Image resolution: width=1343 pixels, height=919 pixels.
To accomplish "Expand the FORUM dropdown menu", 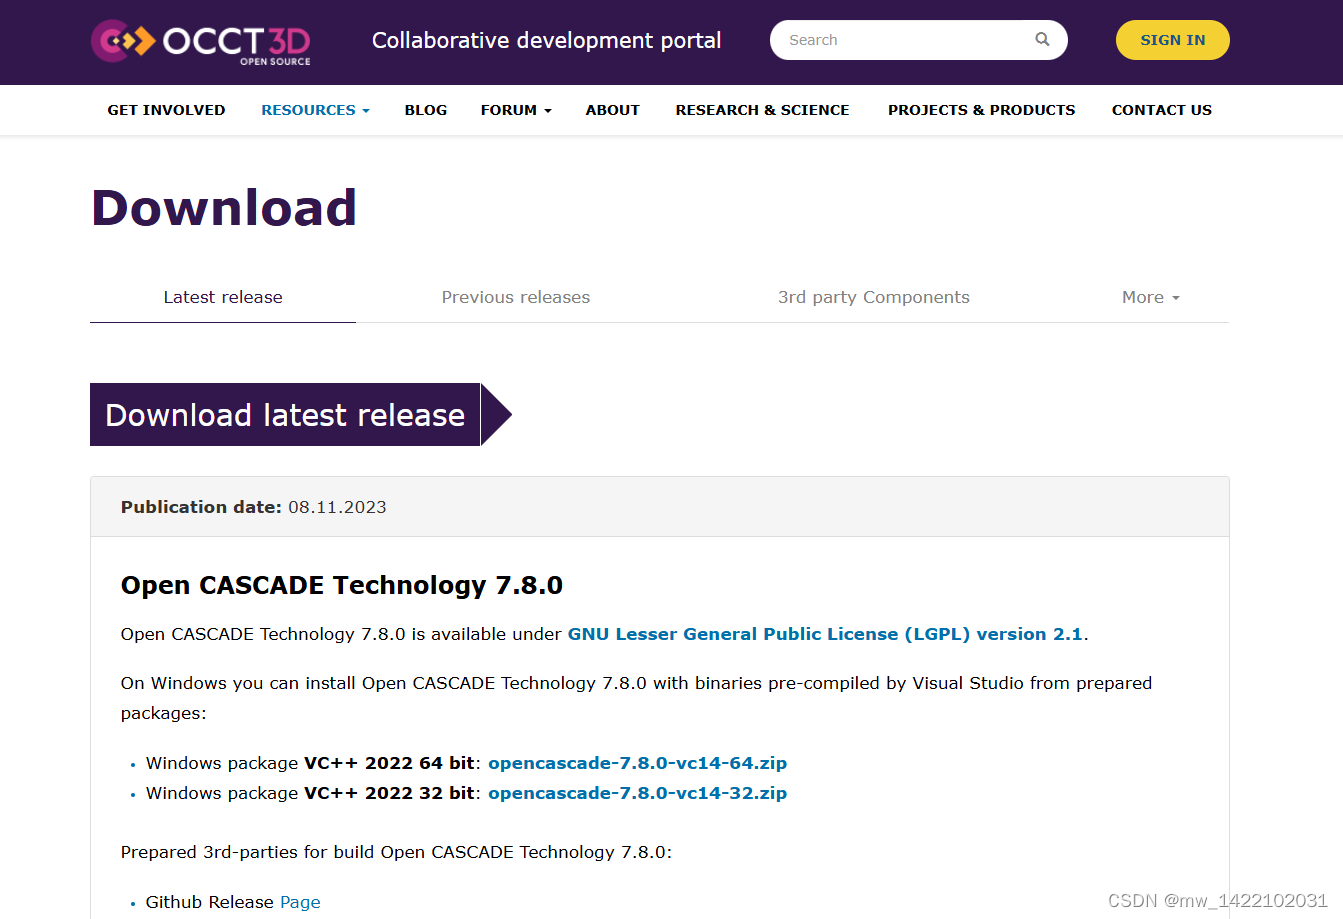I will [x=516, y=110].
